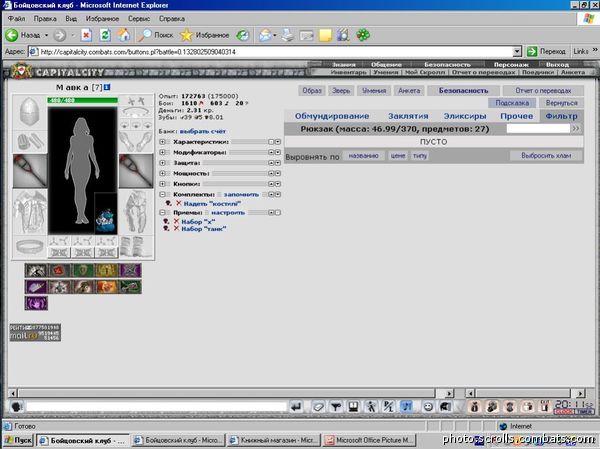Click the запомнить link in Комплекты
Image resolution: width=600 pixels, height=449 pixels.
(241, 194)
